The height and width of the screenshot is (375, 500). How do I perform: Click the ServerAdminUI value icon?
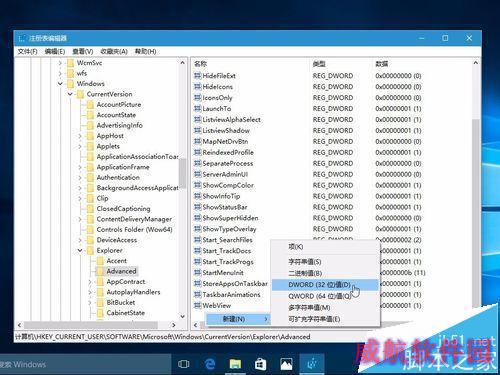pyautogui.click(x=198, y=174)
